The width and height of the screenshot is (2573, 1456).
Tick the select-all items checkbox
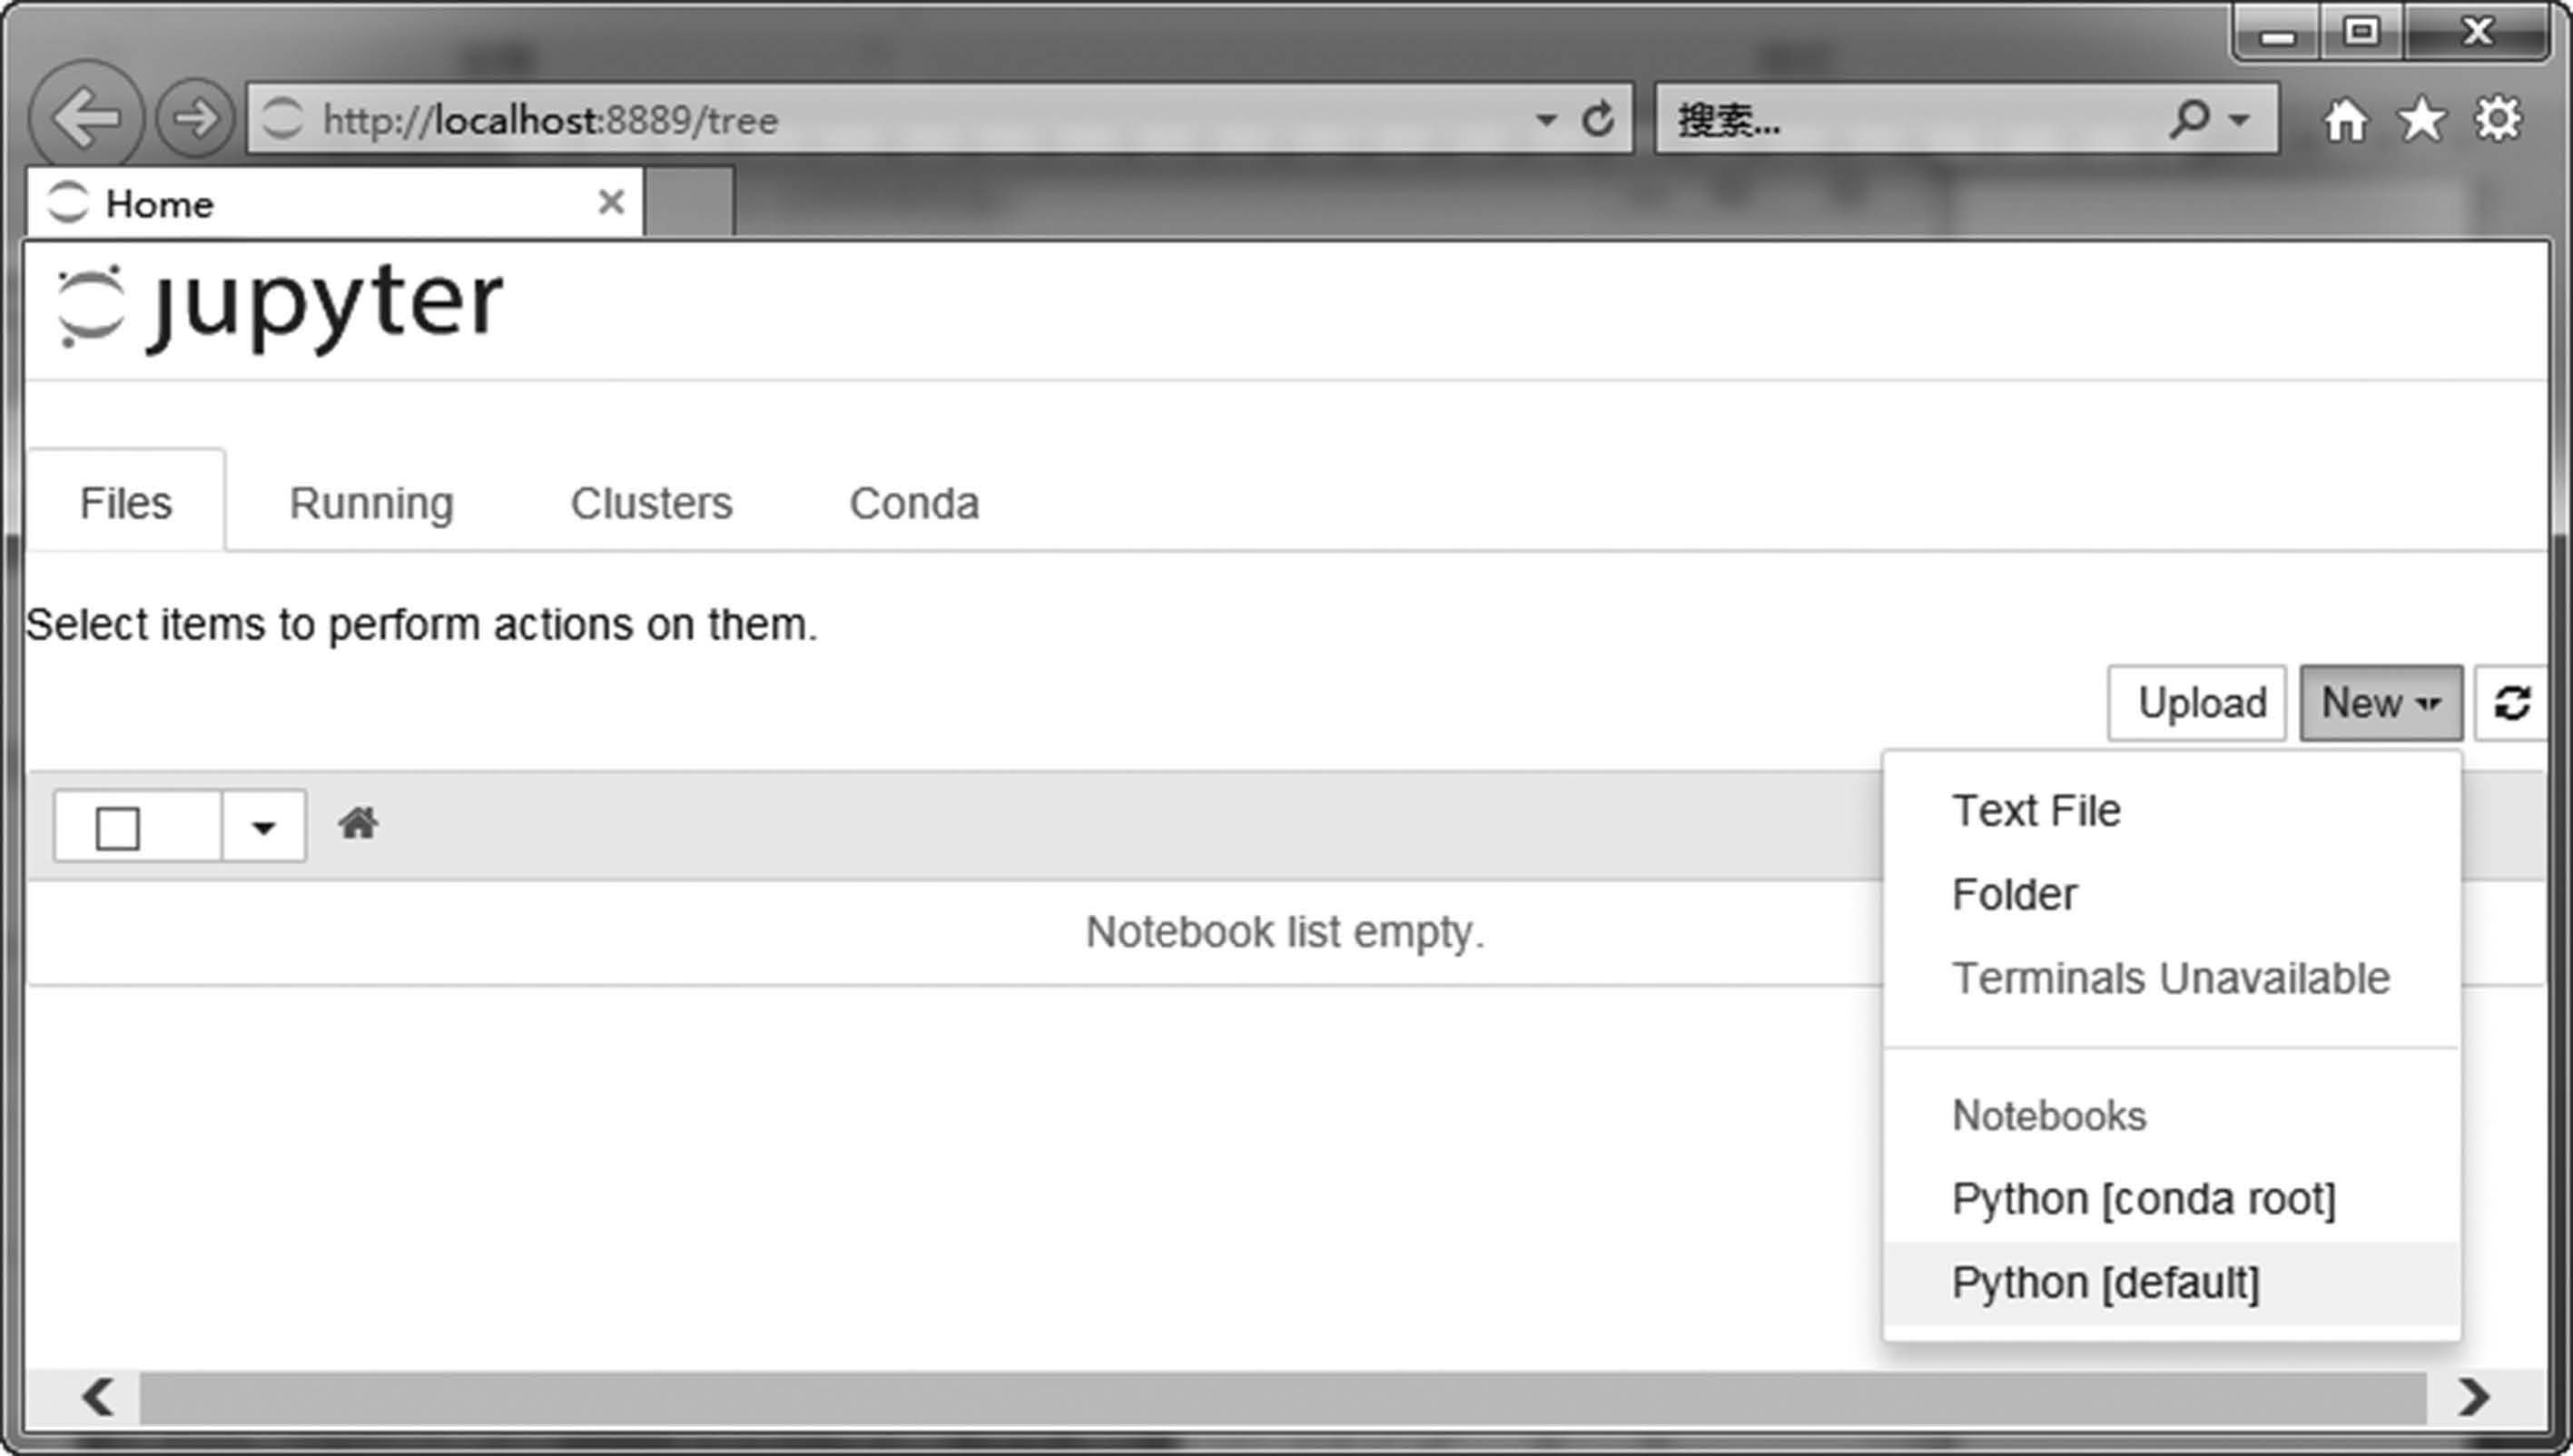(117, 828)
